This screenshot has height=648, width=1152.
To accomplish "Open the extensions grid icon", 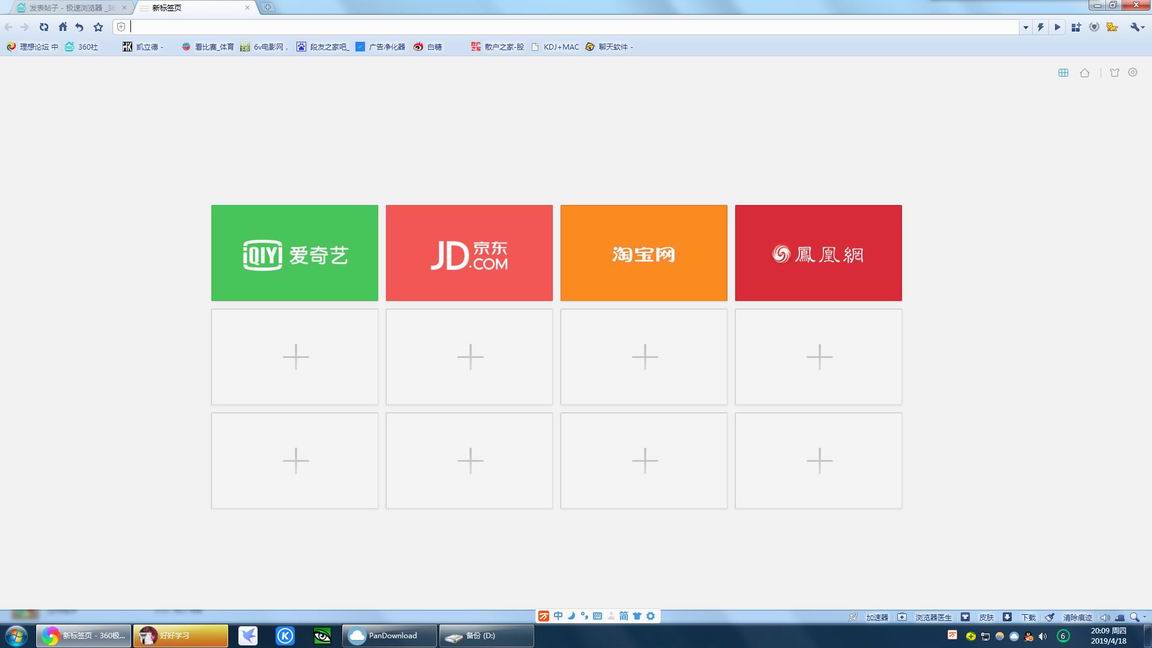I will coord(1076,27).
